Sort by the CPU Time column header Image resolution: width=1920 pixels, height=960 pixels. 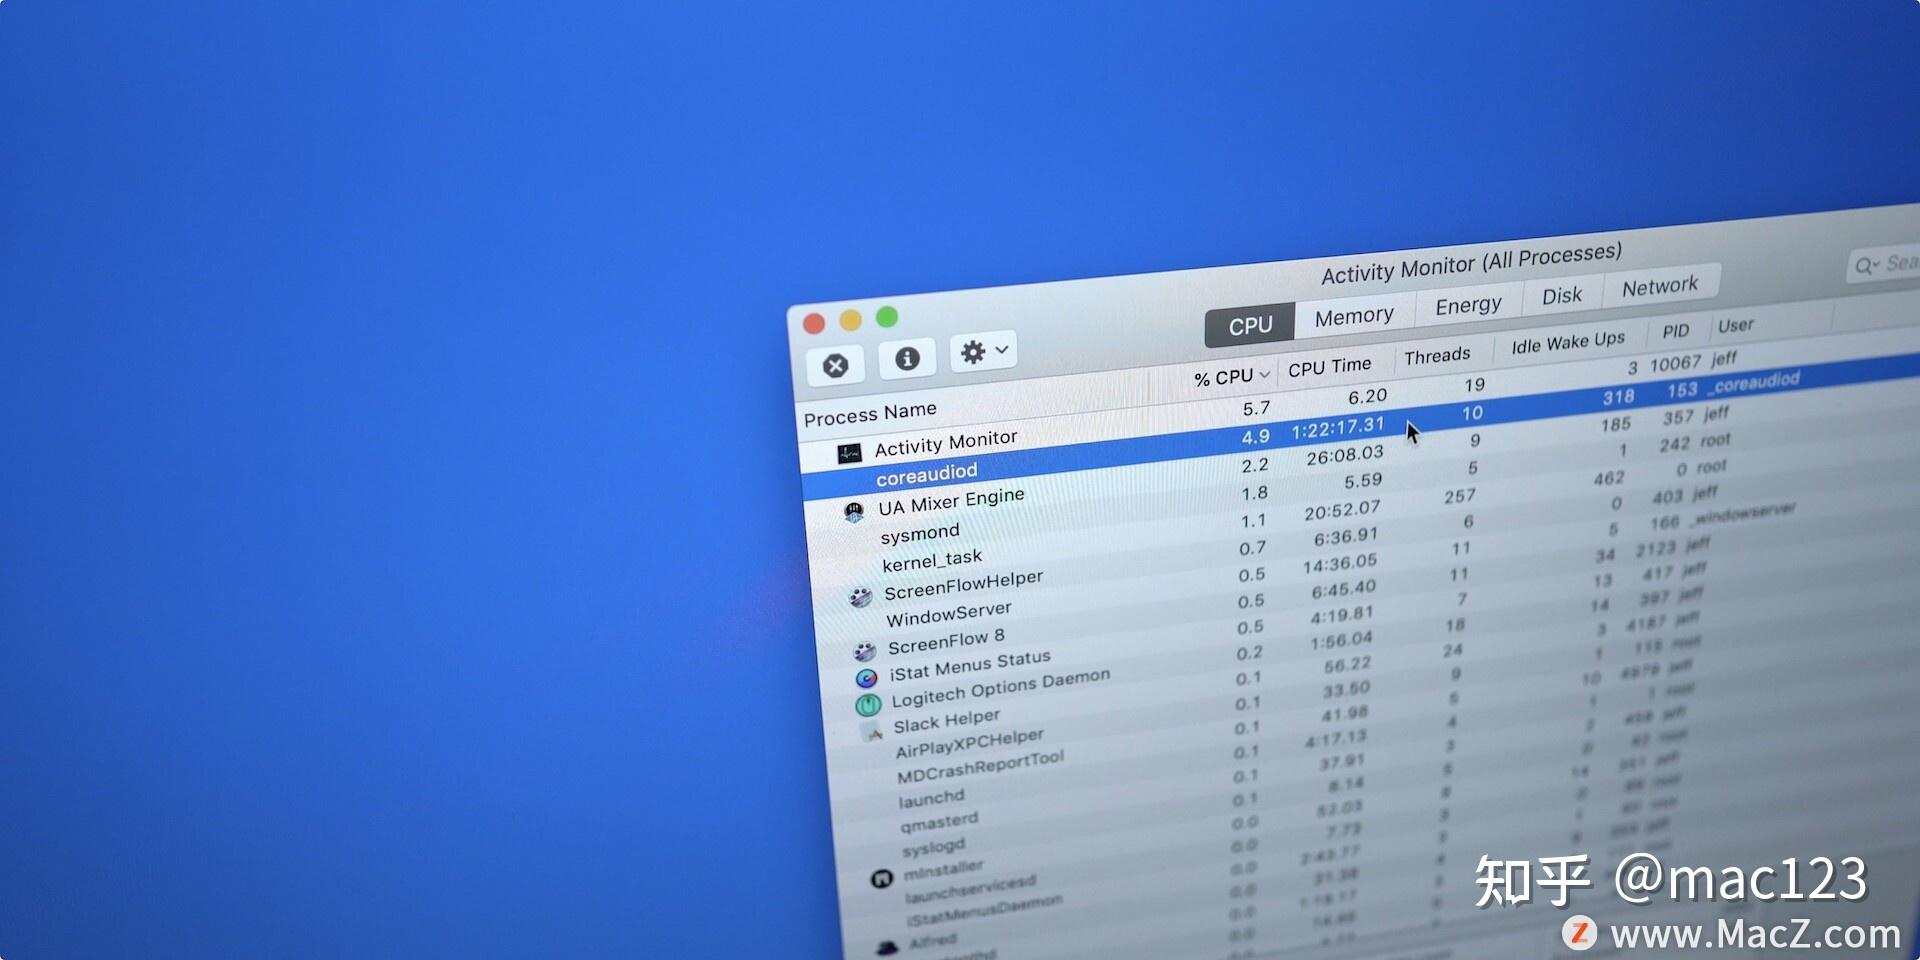1329,367
